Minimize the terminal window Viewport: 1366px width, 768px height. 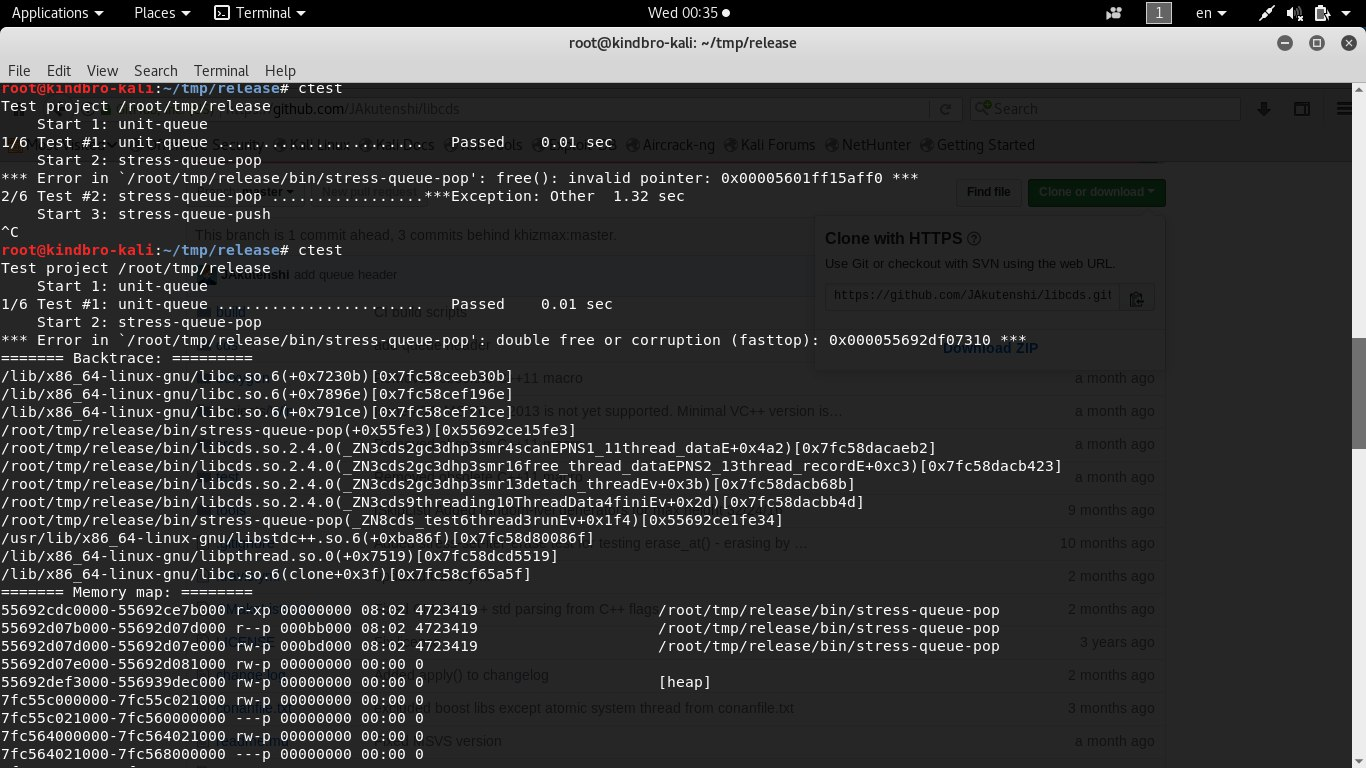click(1285, 43)
